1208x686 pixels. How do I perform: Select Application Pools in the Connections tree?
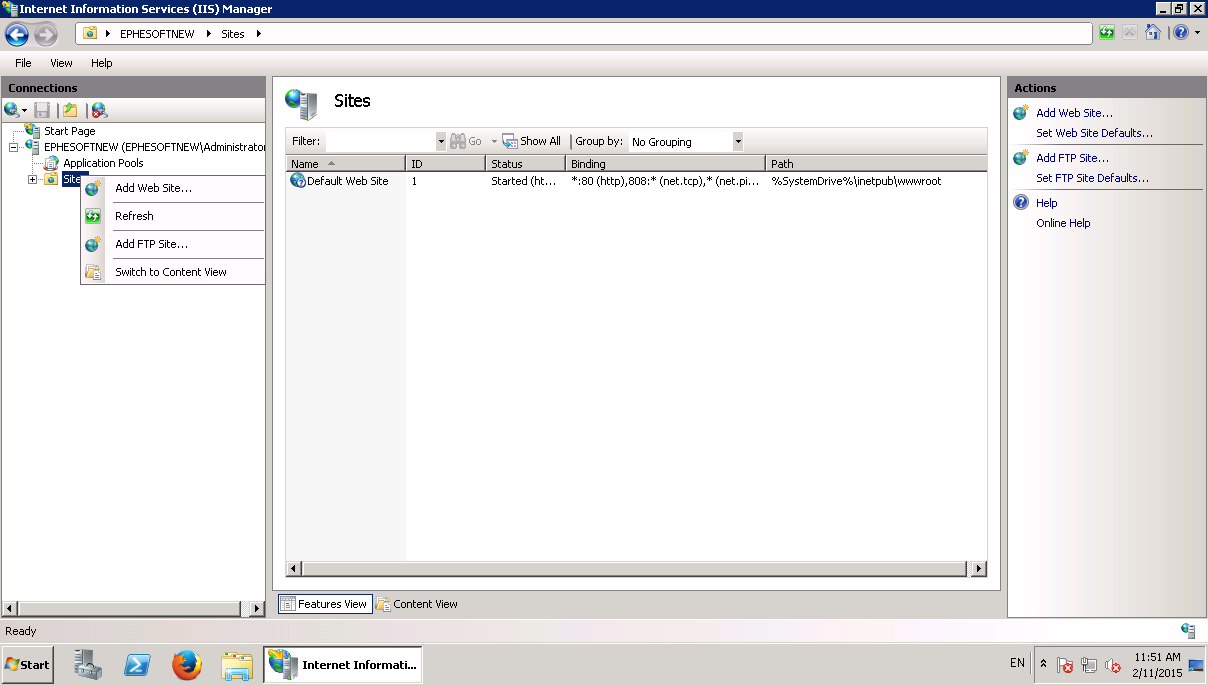click(103, 163)
